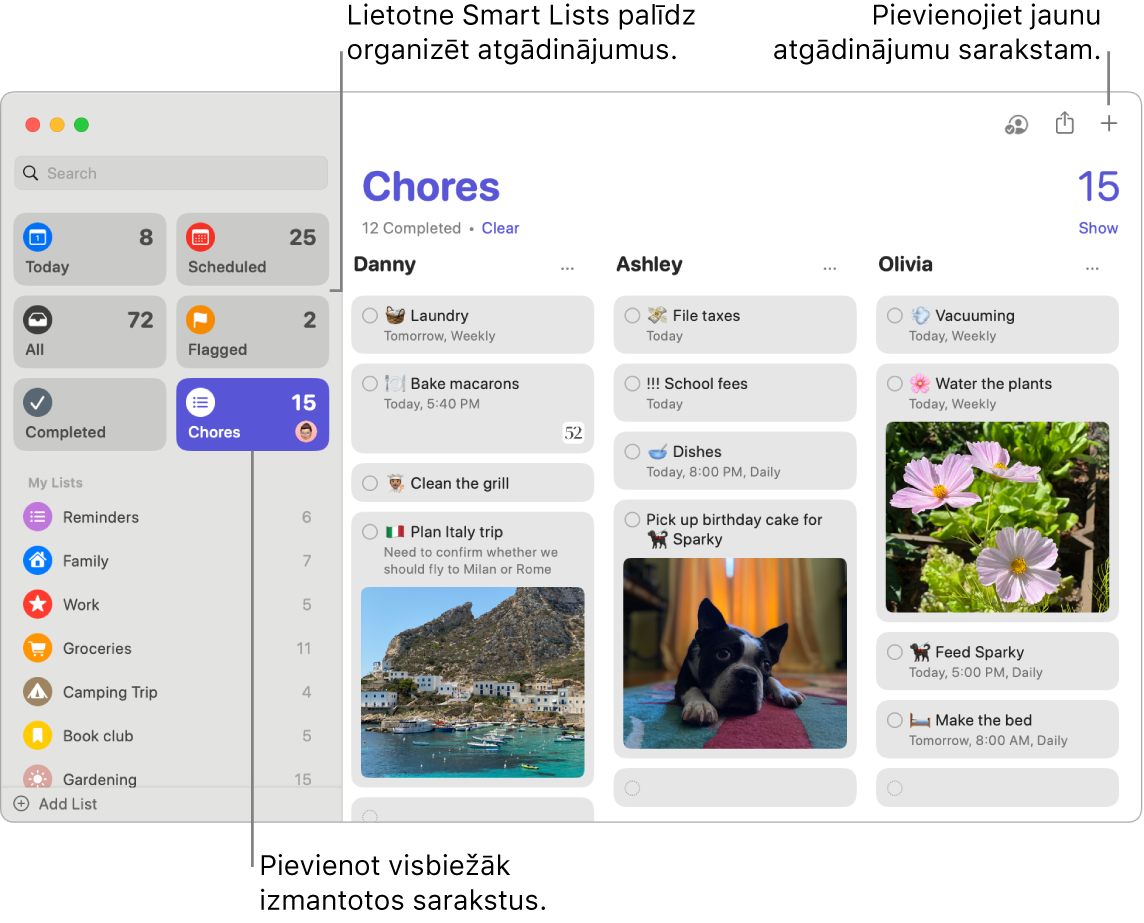Click the dog photo on Sparky's reminder
Screen dimensions: 1144x923
(x=734, y=653)
